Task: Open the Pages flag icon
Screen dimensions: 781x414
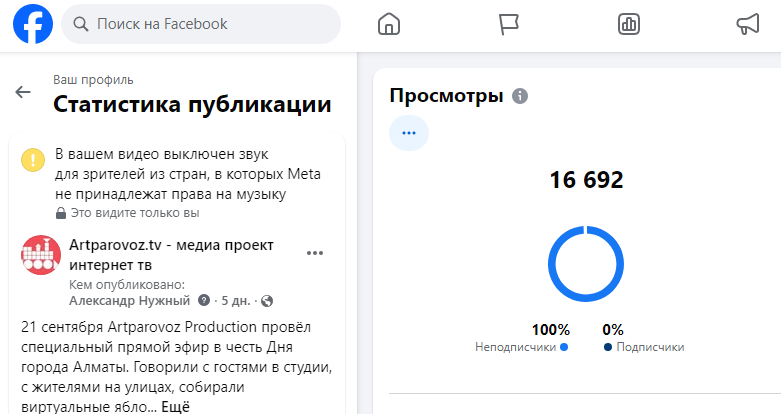Action: 509,24
